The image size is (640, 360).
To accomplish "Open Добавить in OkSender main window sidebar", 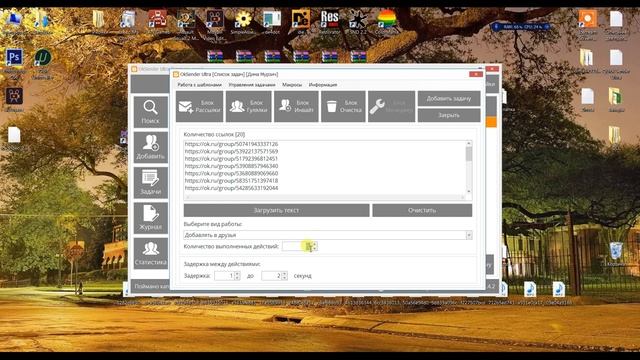I will click(151, 147).
